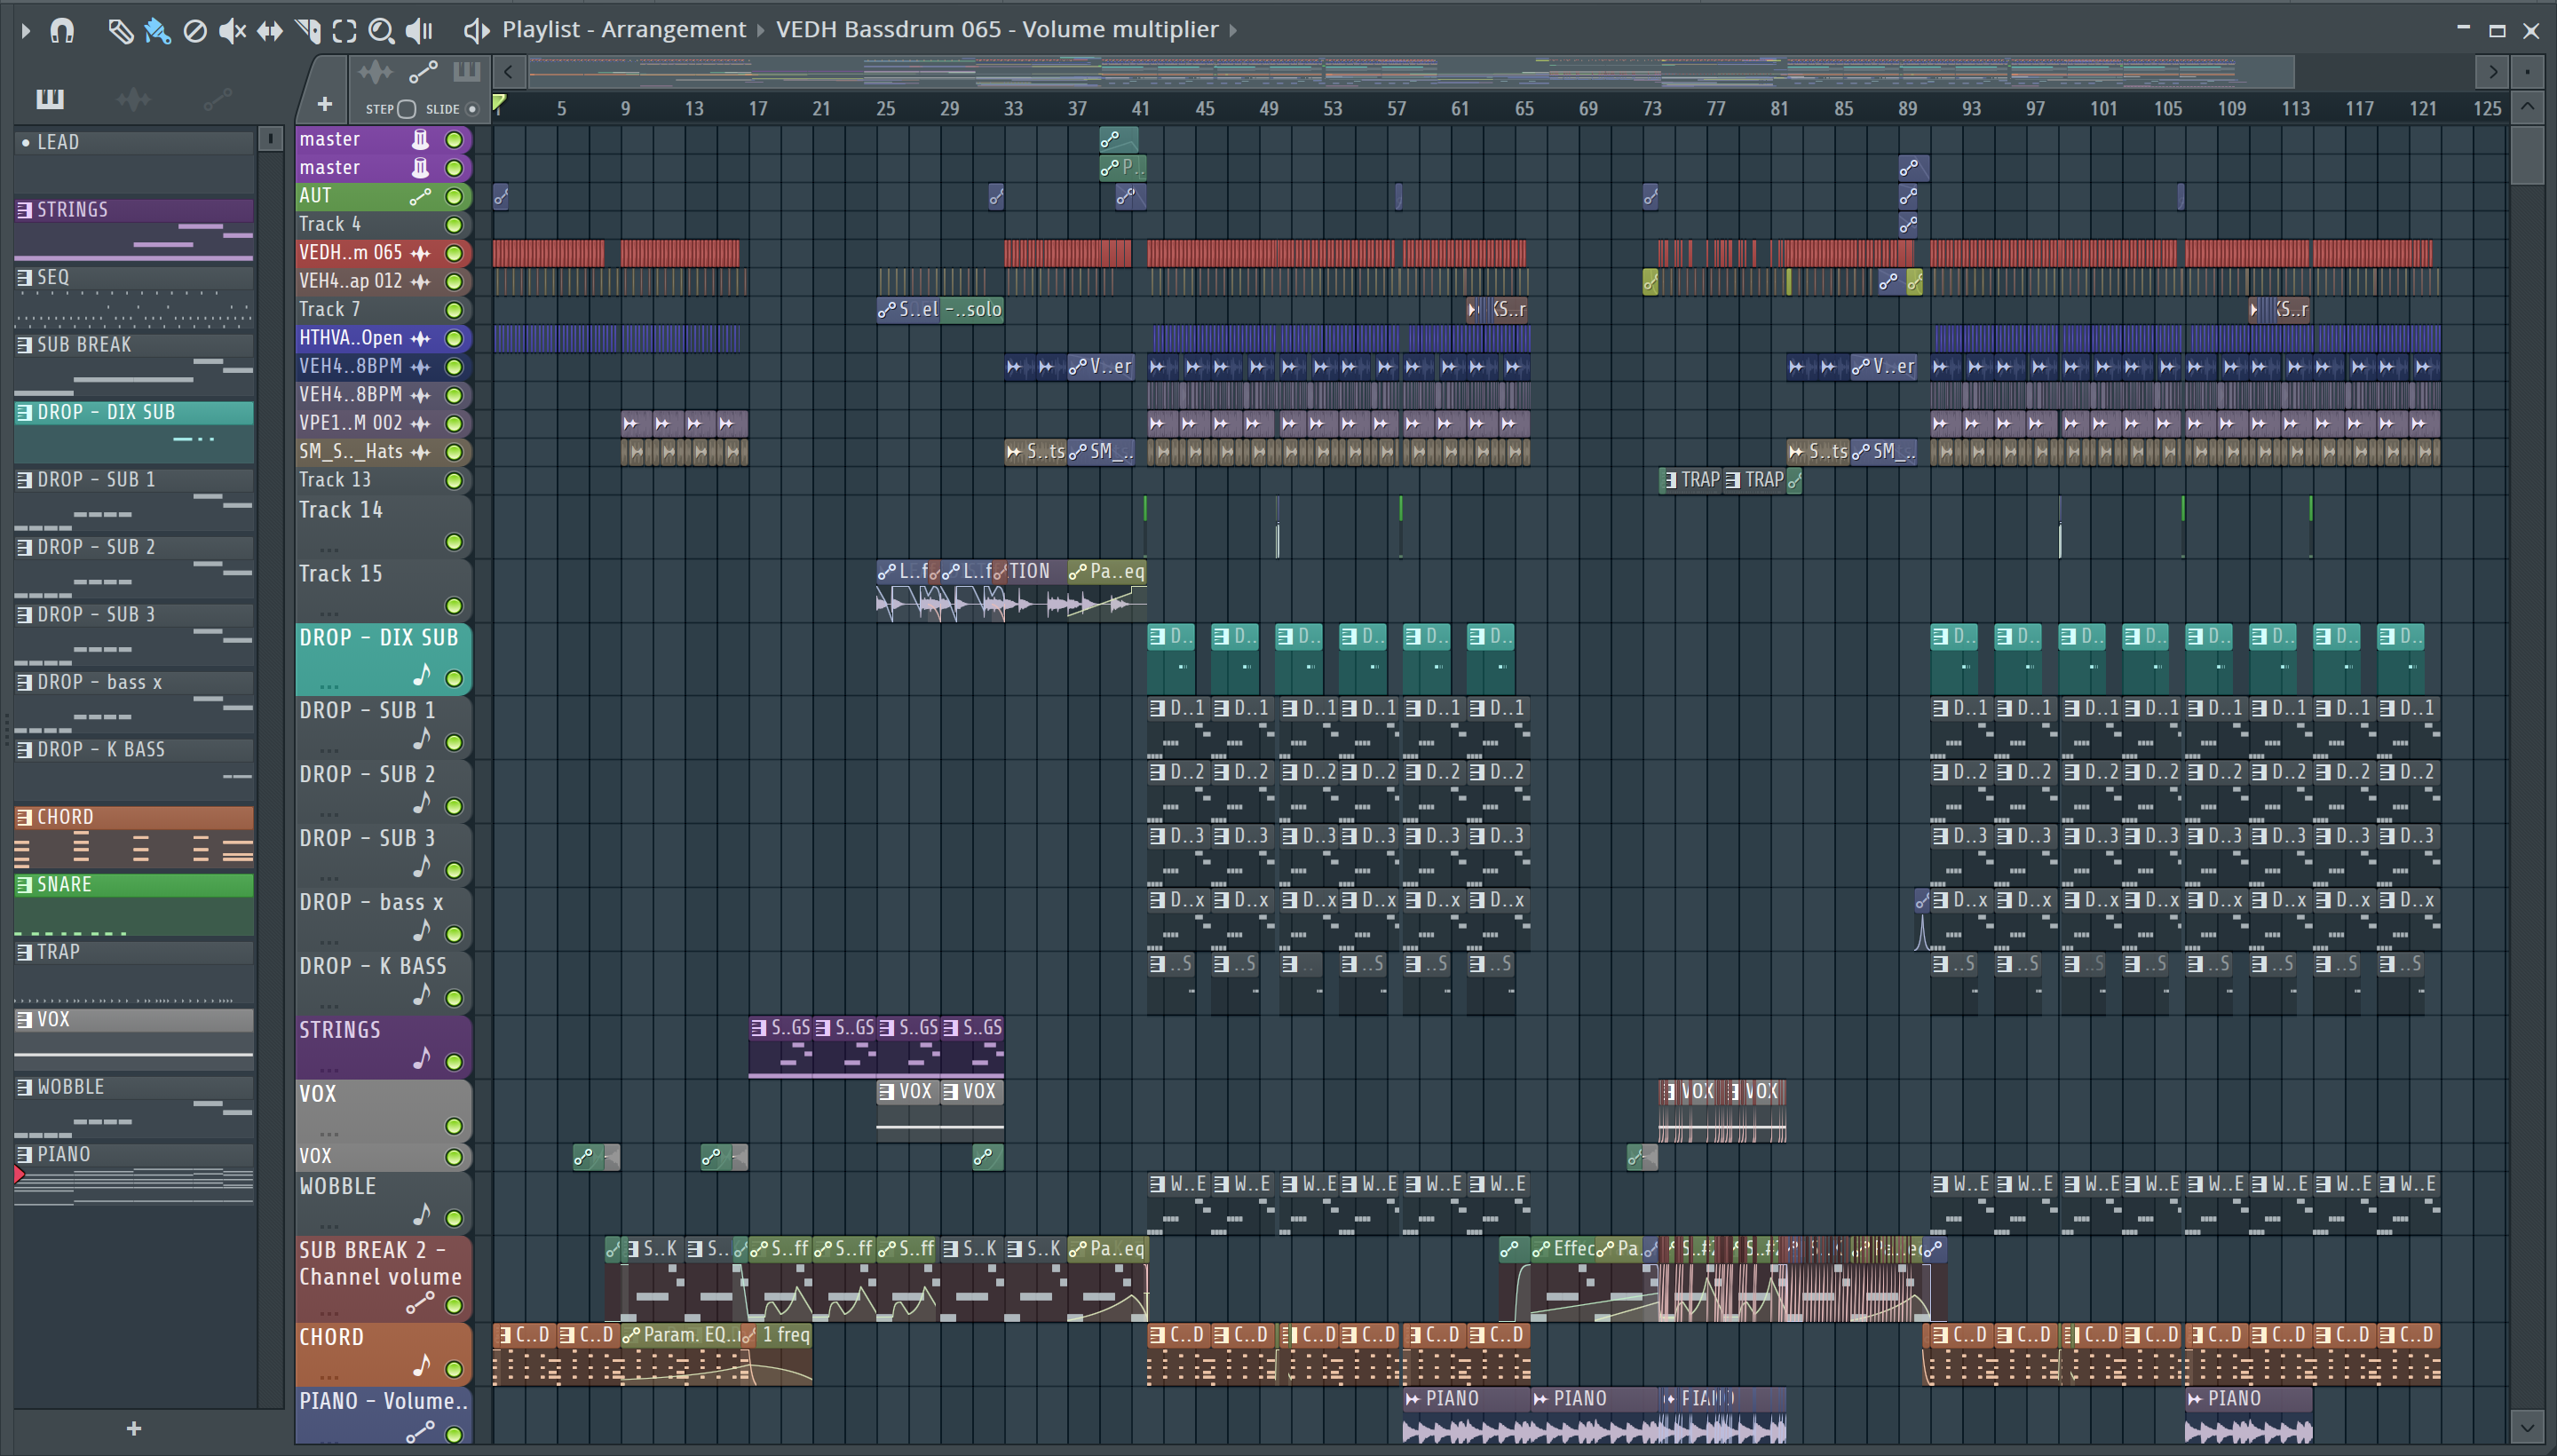Select the Slip edit tool
Viewport: 2557px width, 1456px height.
(x=270, y=31)
